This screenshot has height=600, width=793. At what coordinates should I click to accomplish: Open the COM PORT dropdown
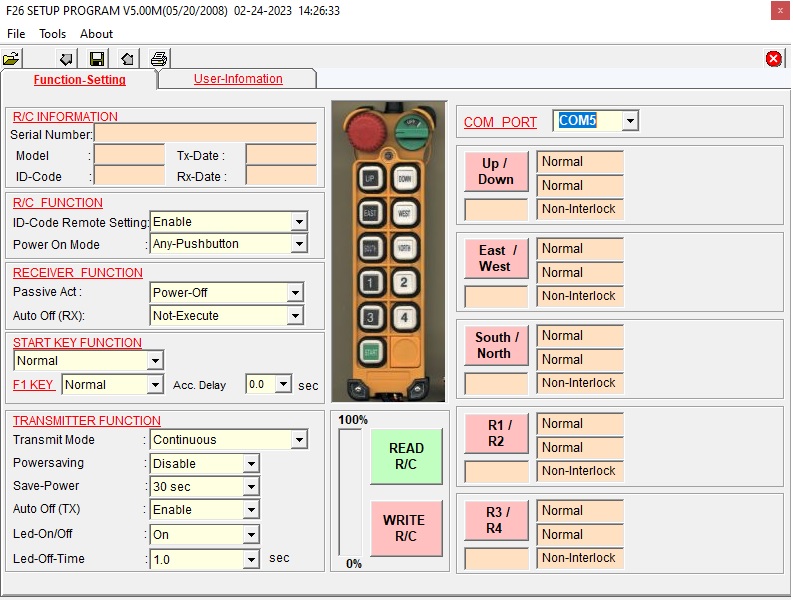[629, 121]
